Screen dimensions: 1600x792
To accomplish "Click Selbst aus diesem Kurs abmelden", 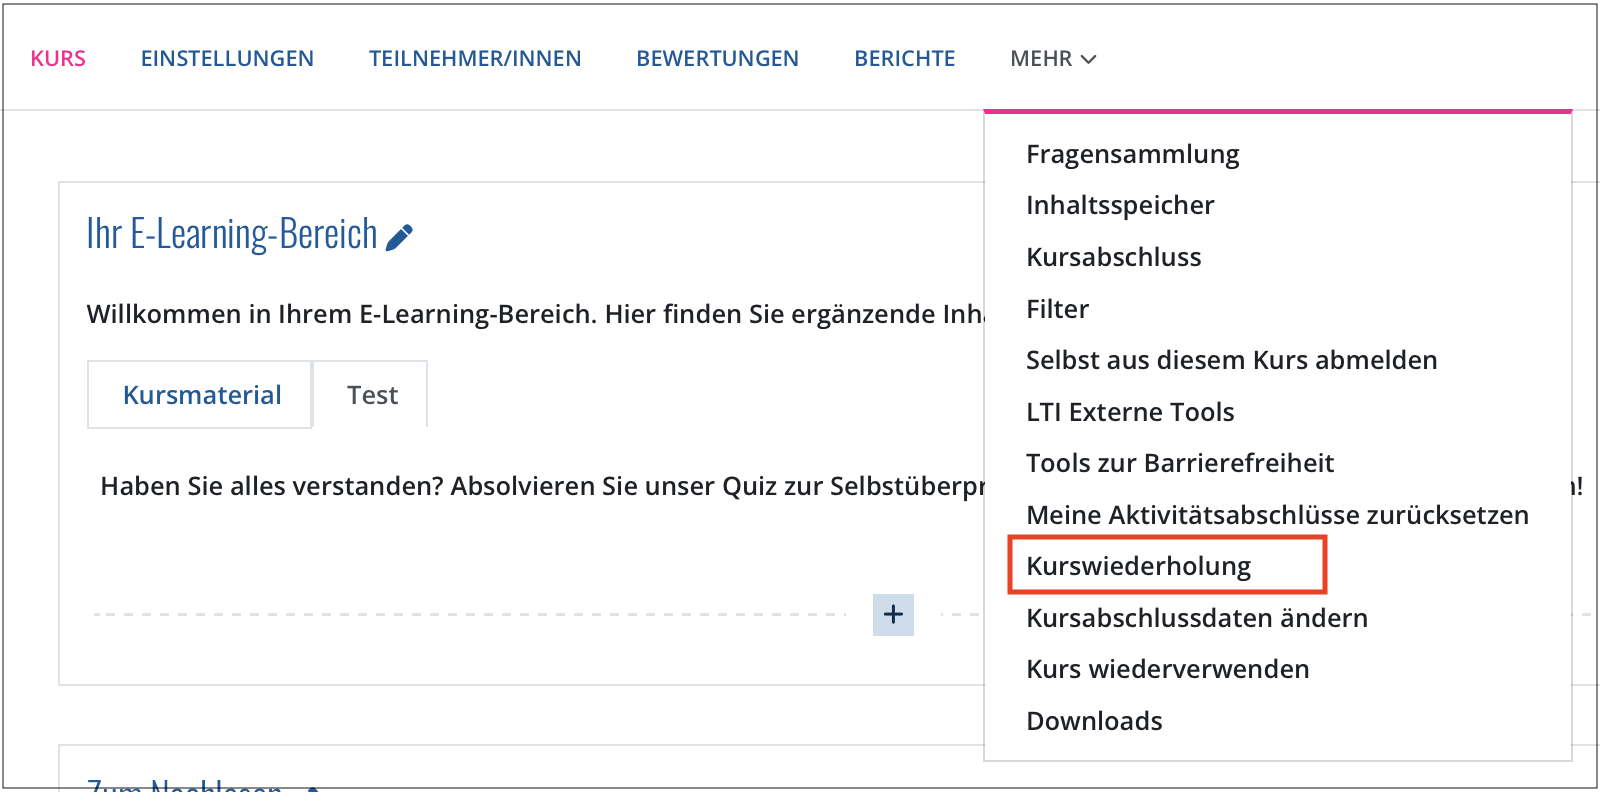I will click(x=1231, y=360).
